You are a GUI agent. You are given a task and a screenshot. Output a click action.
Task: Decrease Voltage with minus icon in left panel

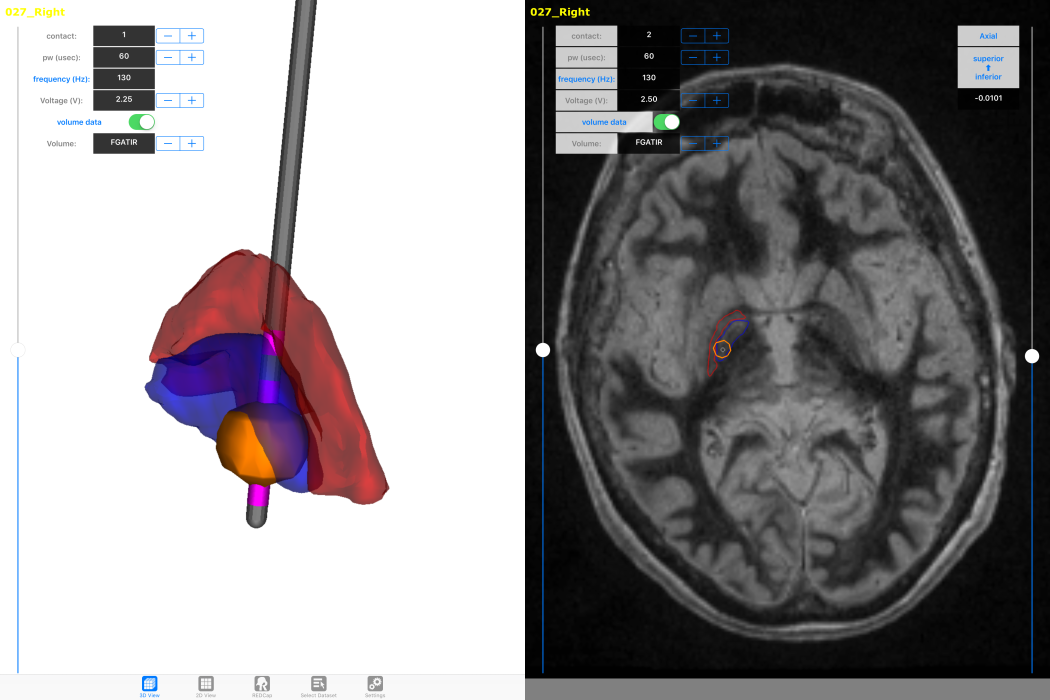point(168,100)
